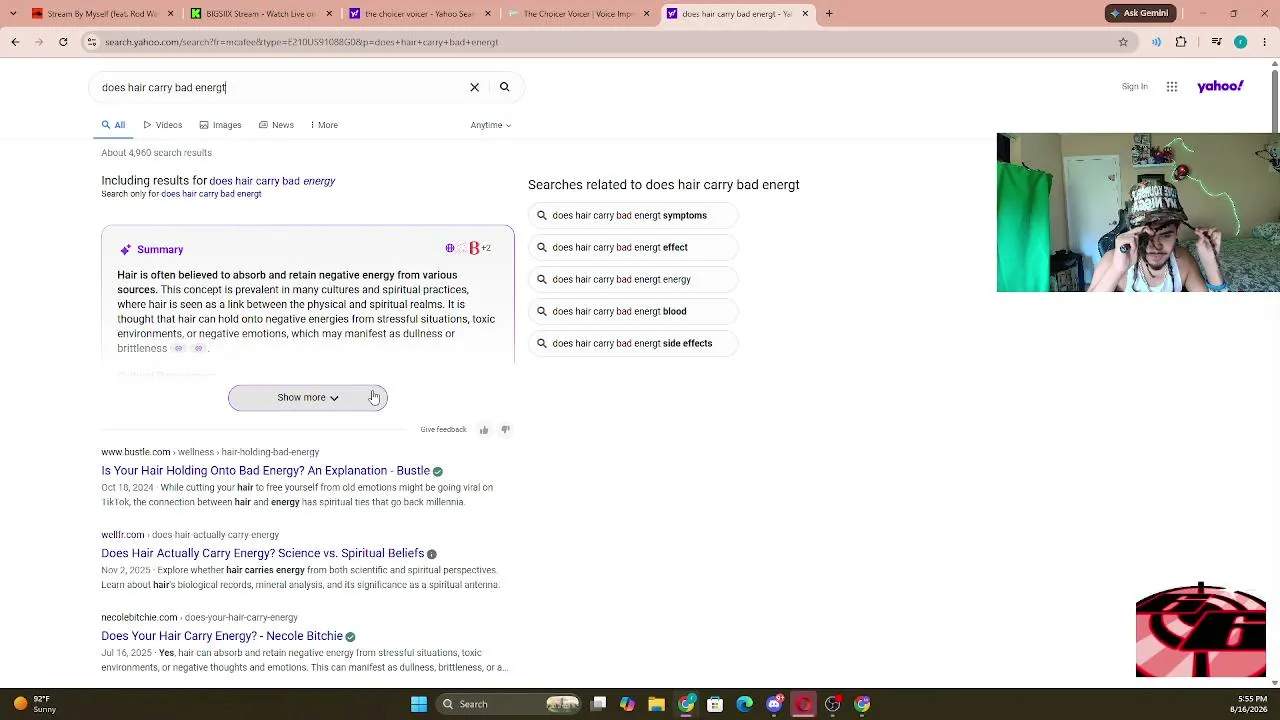
Task: Open the weather widget showing 92°F Sunny
Action: point(33,704)
